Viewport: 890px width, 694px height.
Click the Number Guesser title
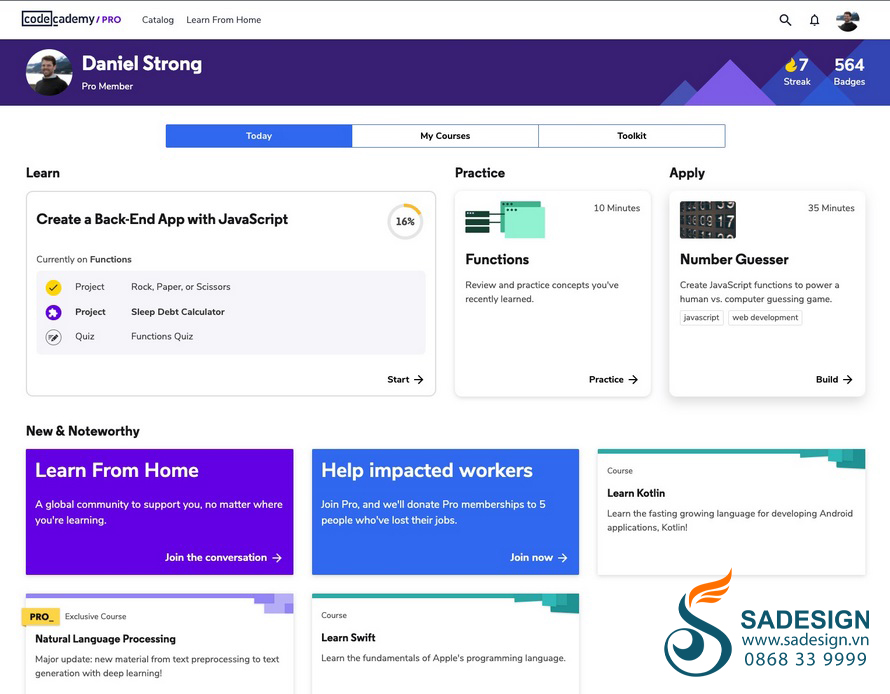point(734,260)
